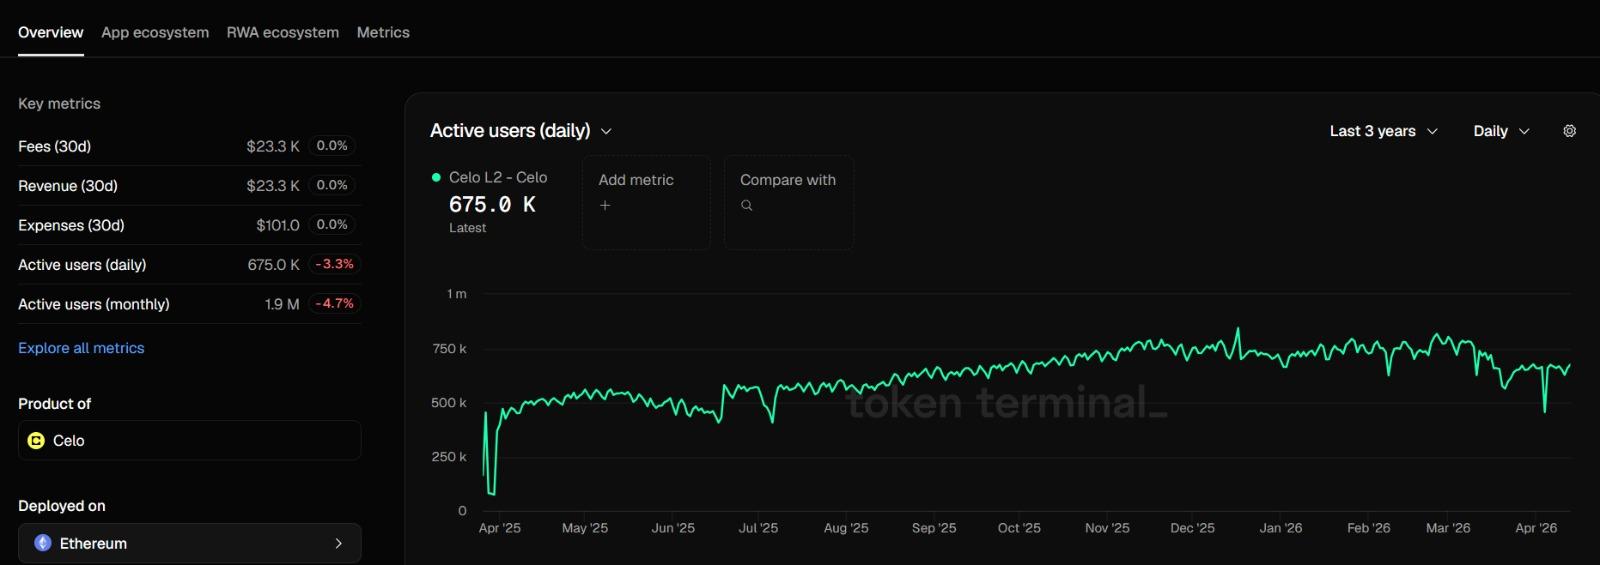Click the Celo product button

tap(189, 441)
